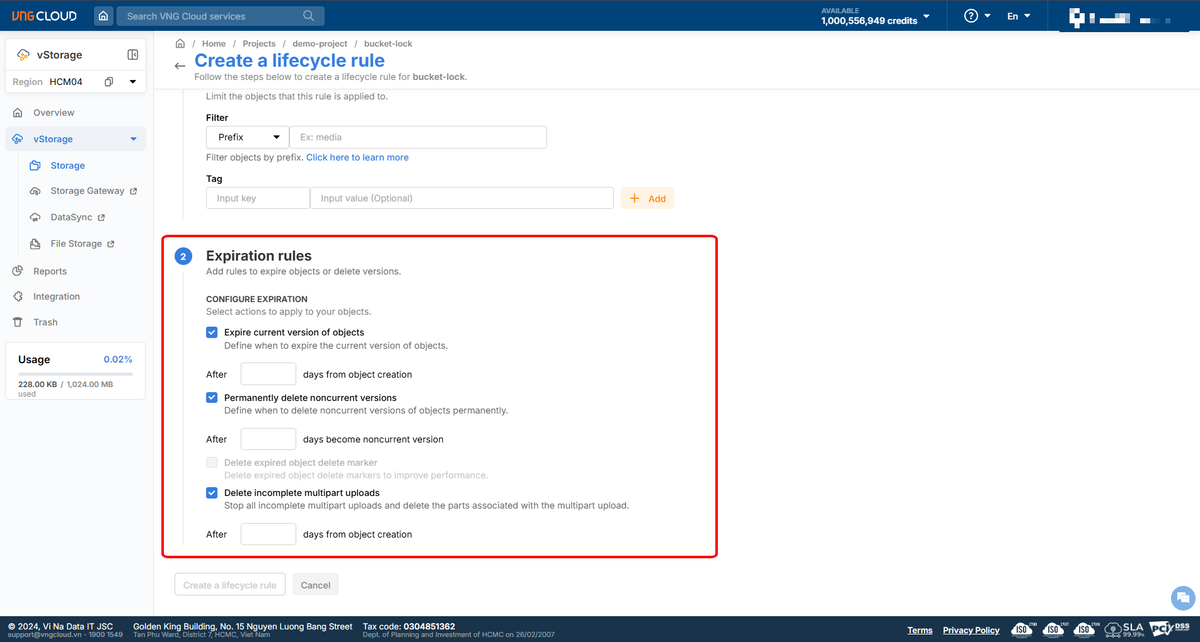1200x642 pixels.
Task: Click the tag Input key field
Action: 257,198
